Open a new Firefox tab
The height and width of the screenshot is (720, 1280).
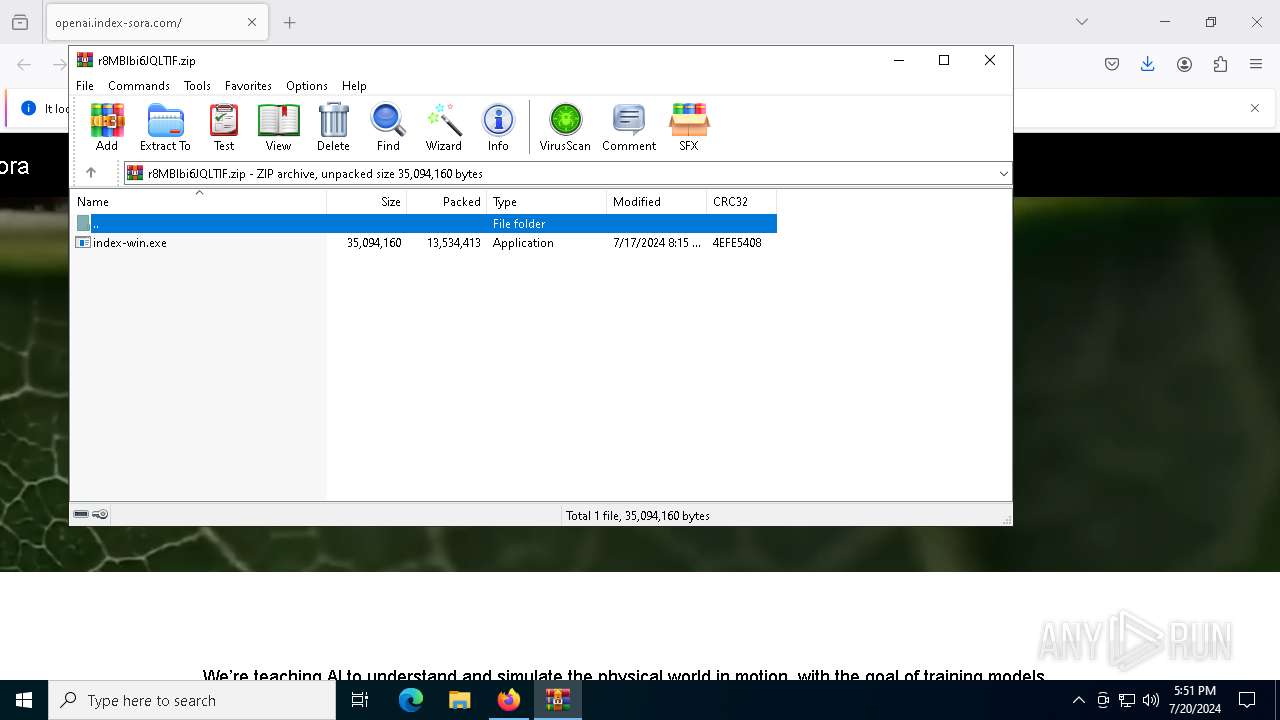click(x=290, y=22)
